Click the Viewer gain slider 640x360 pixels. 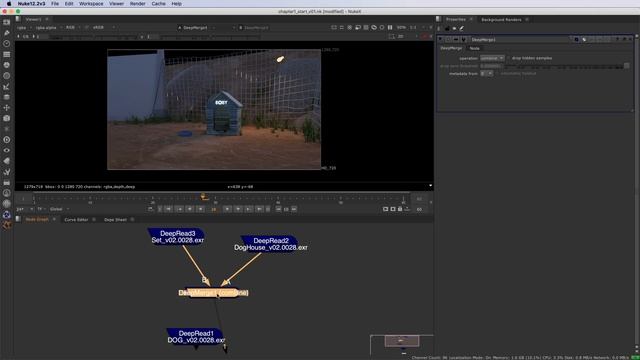(x=93, y=37)
